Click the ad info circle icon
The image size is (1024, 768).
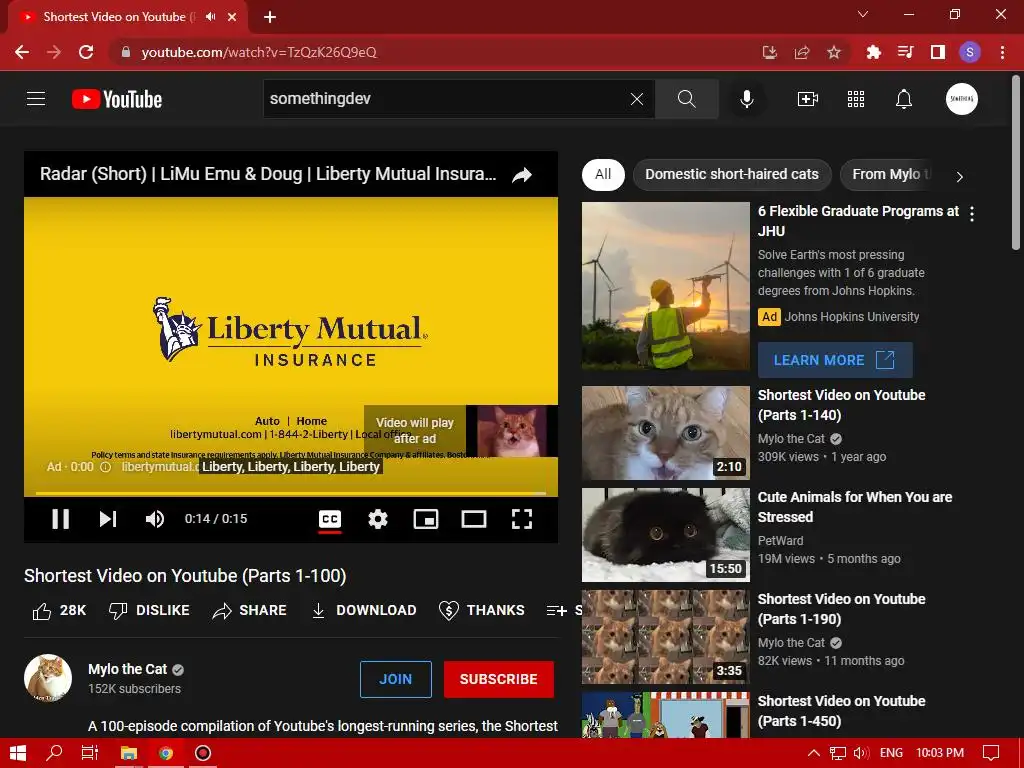coord(105,467)
